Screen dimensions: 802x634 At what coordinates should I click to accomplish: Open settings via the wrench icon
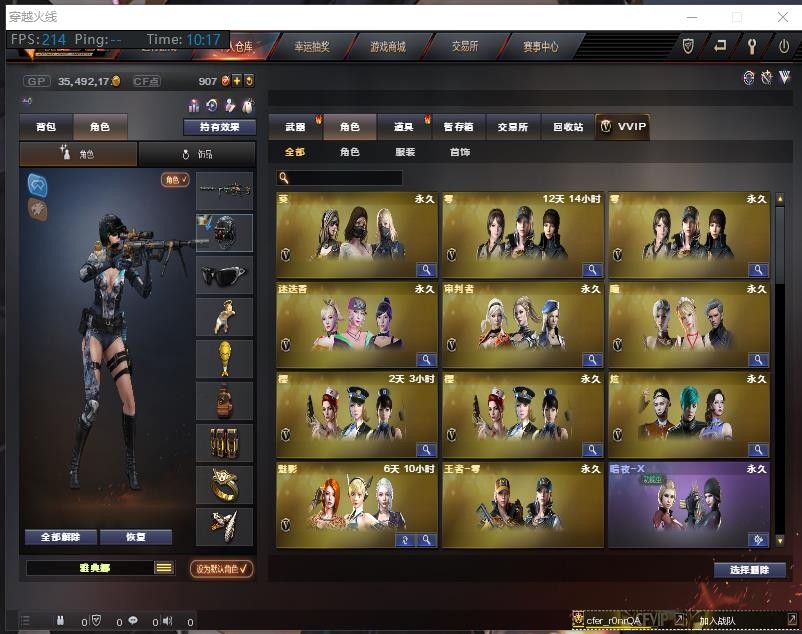(751, 47)
